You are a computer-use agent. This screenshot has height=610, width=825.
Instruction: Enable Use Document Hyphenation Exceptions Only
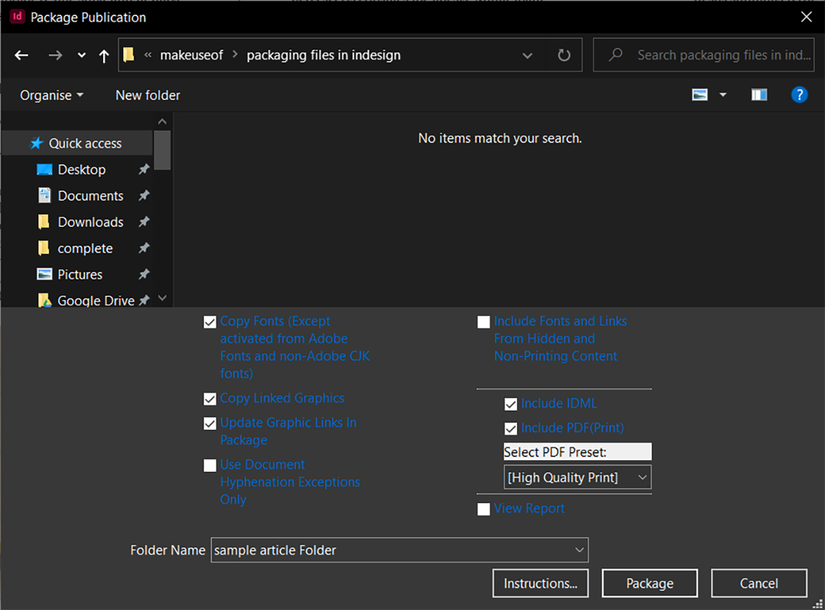point(210,465)
